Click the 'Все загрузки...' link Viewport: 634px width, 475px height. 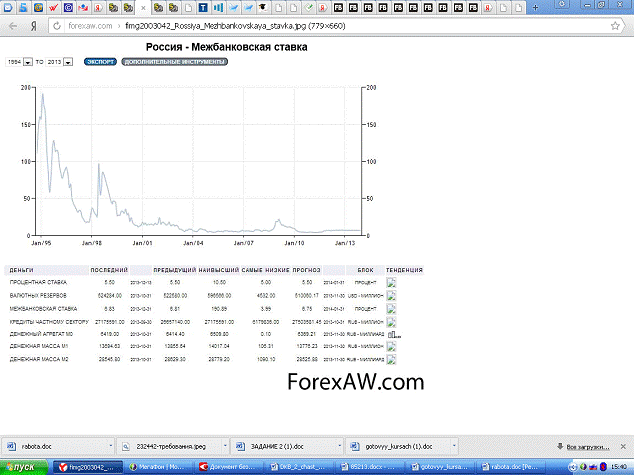click(587, 447)
